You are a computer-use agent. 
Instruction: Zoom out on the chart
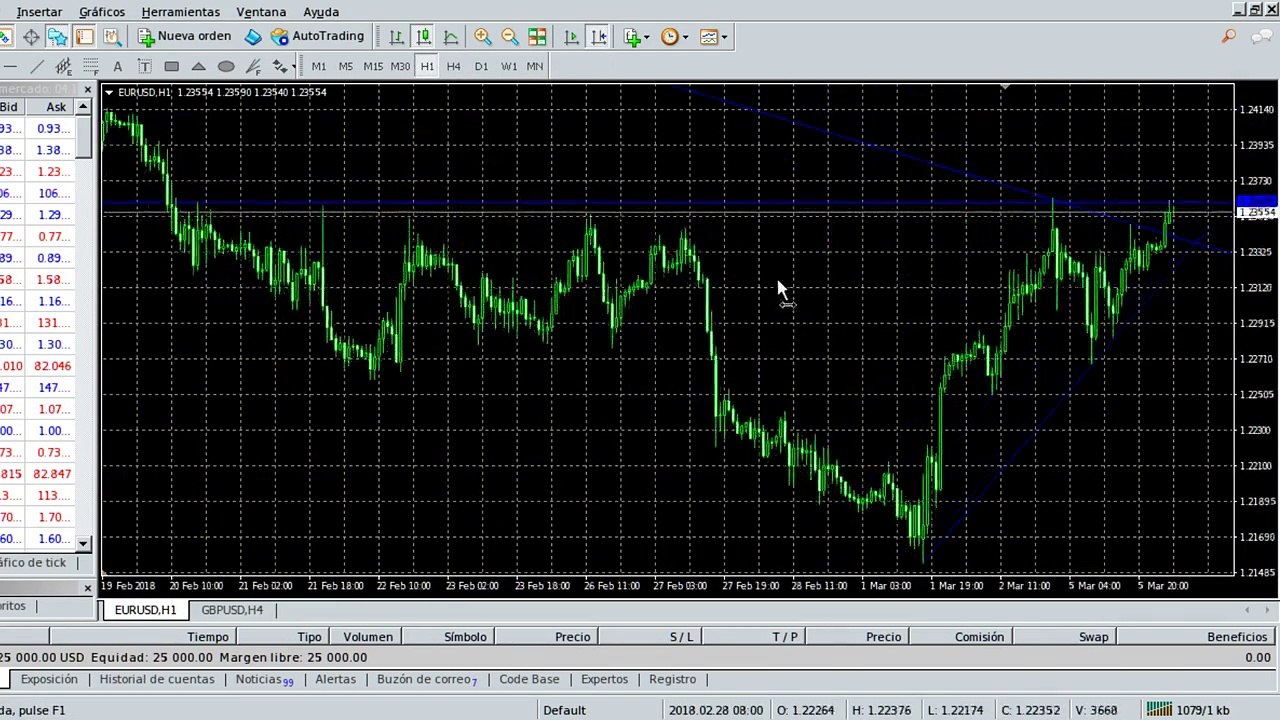coord(510,37)
